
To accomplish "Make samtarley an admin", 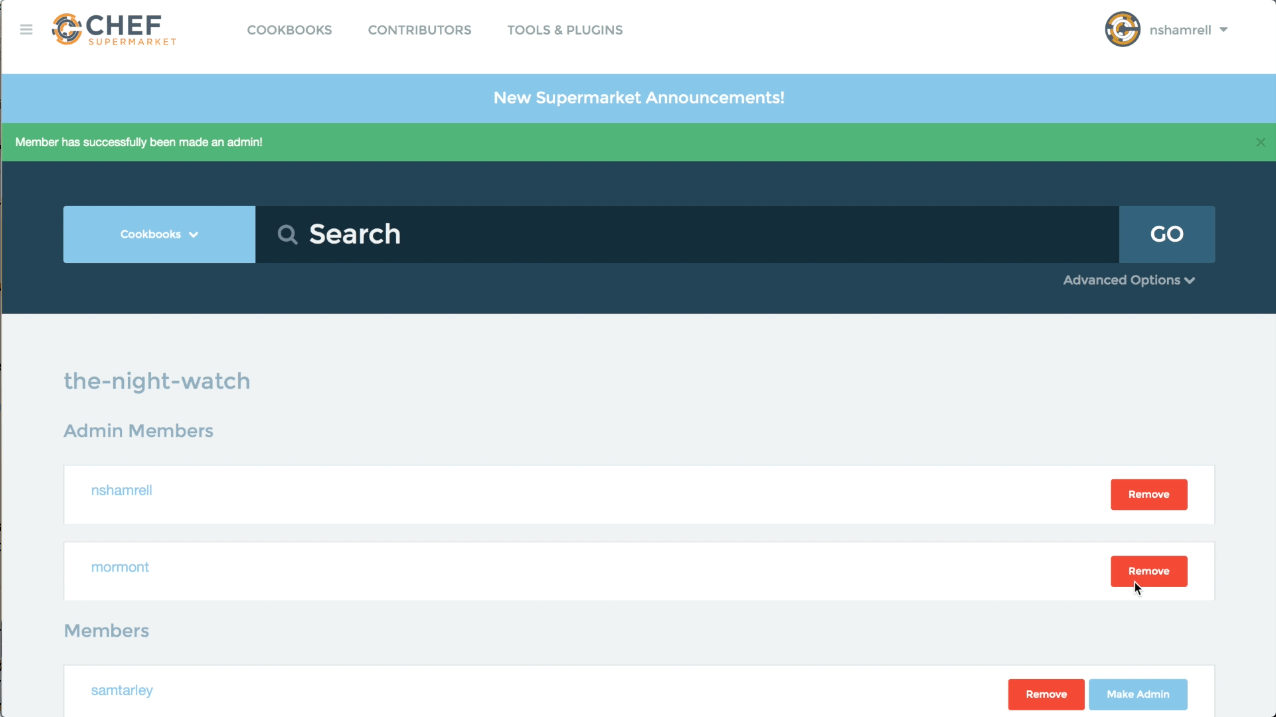I will [1137, 694].
